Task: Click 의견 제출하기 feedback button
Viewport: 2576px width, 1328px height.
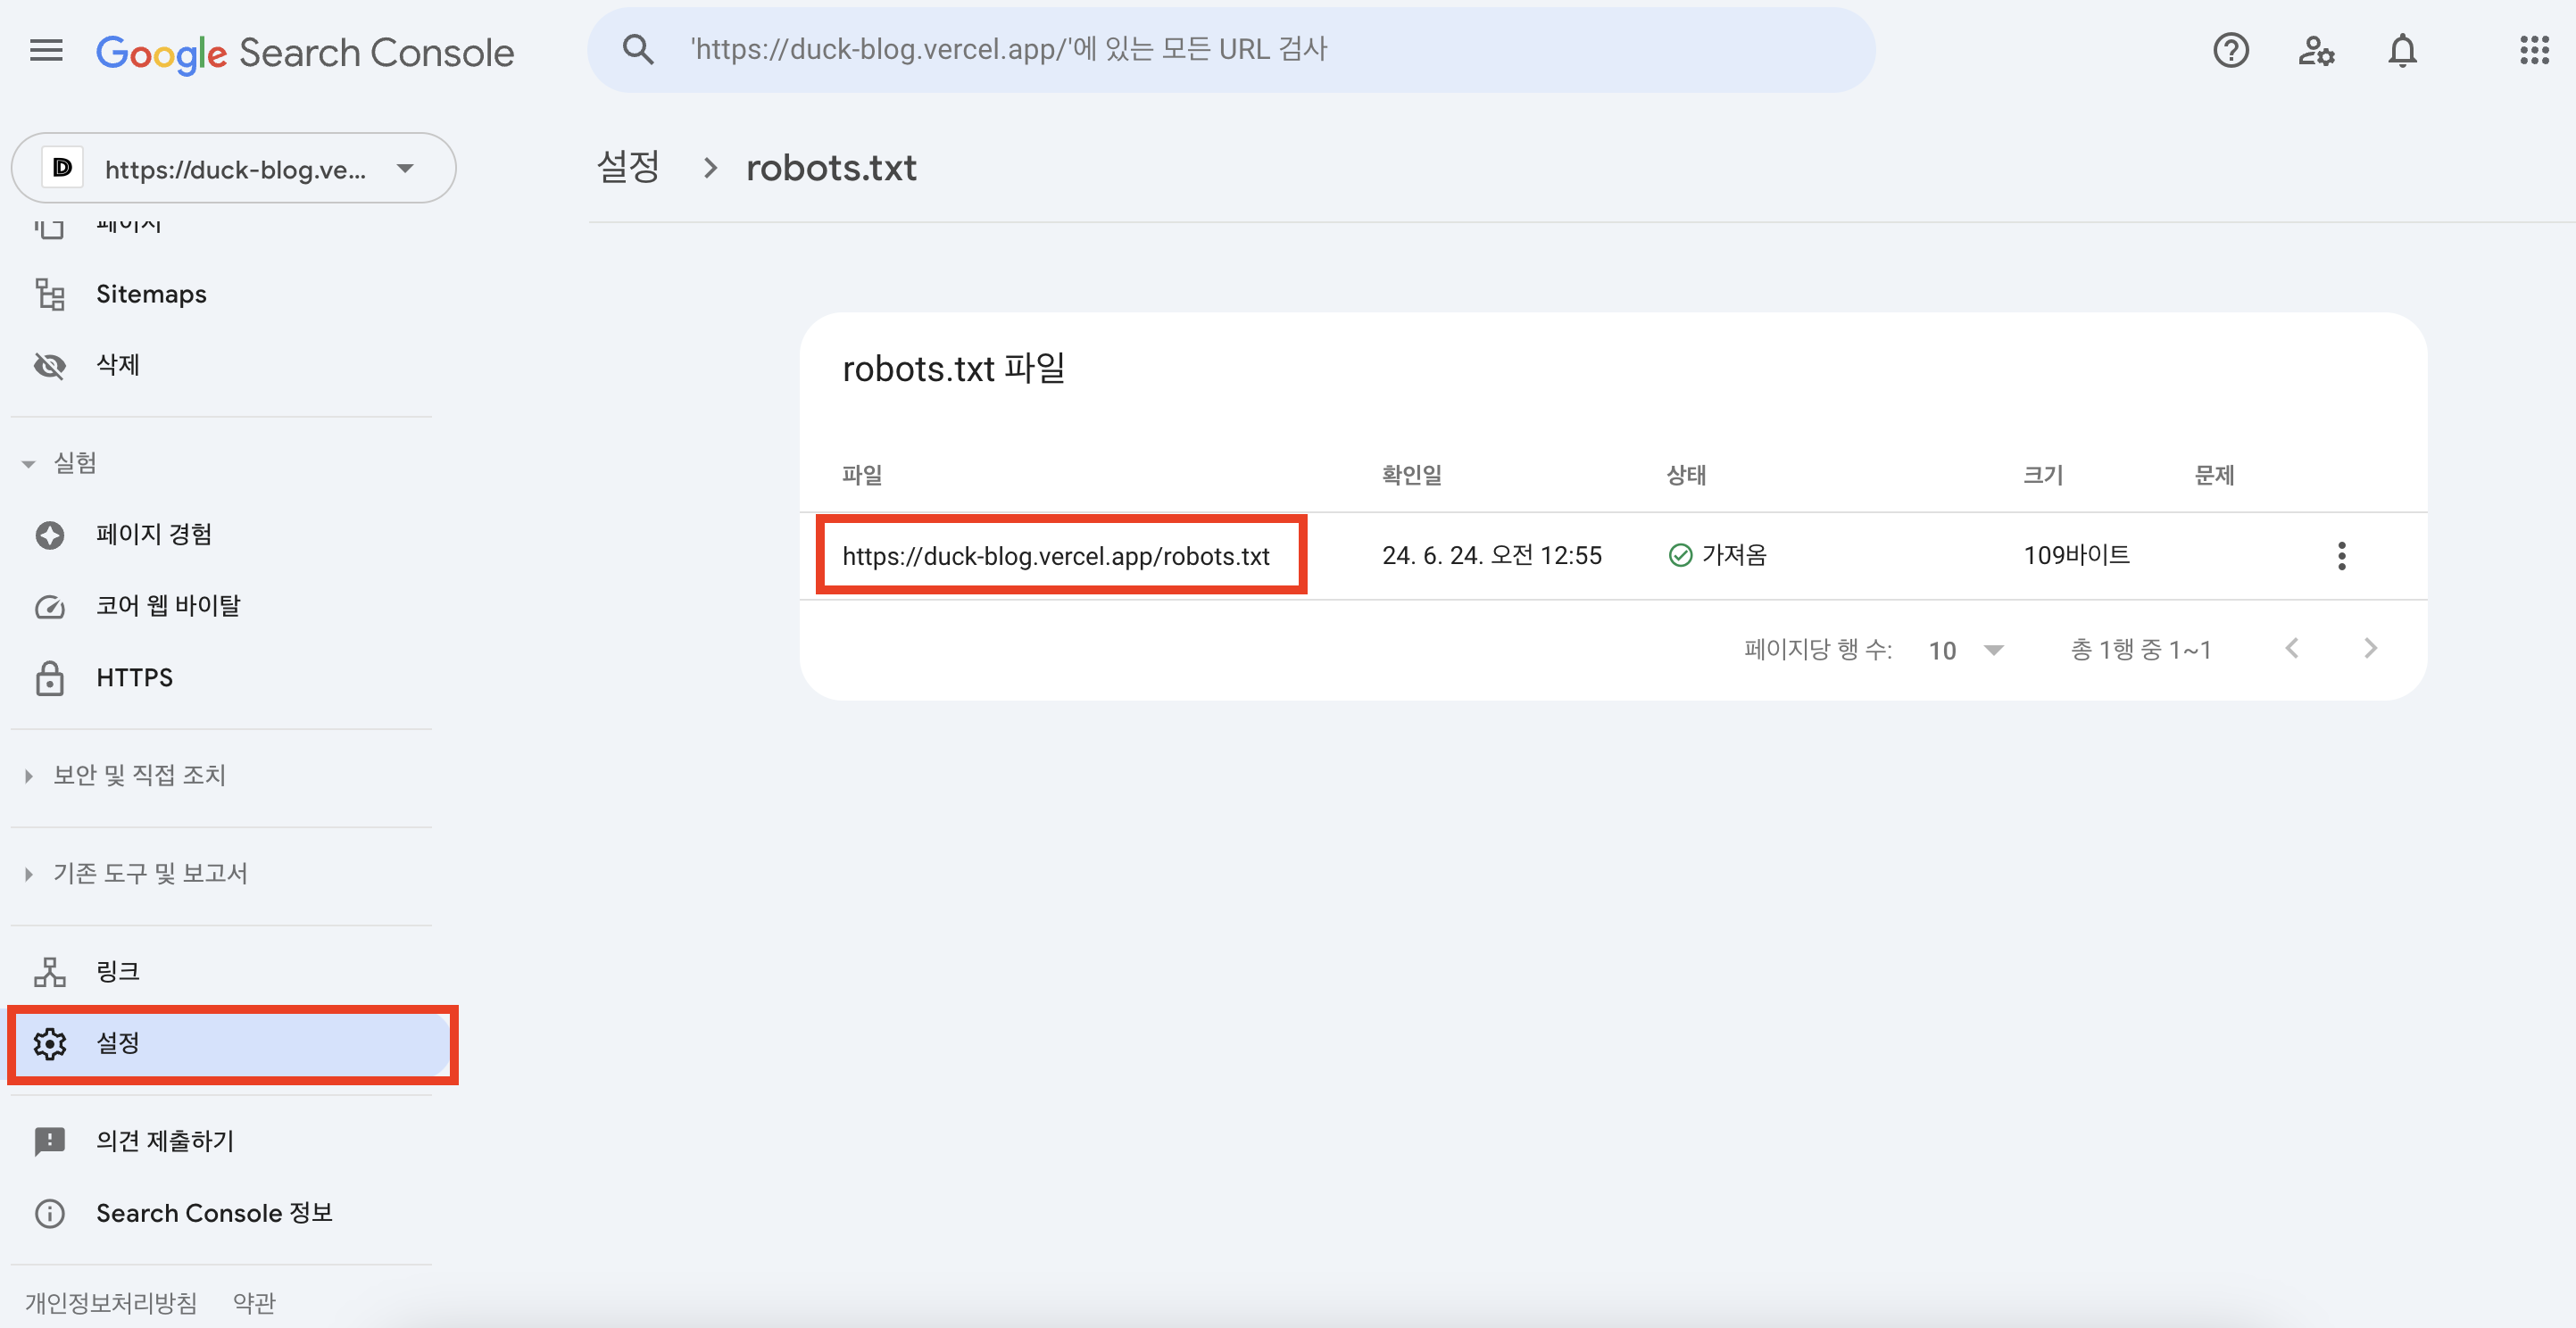Action: [164, 1140]
